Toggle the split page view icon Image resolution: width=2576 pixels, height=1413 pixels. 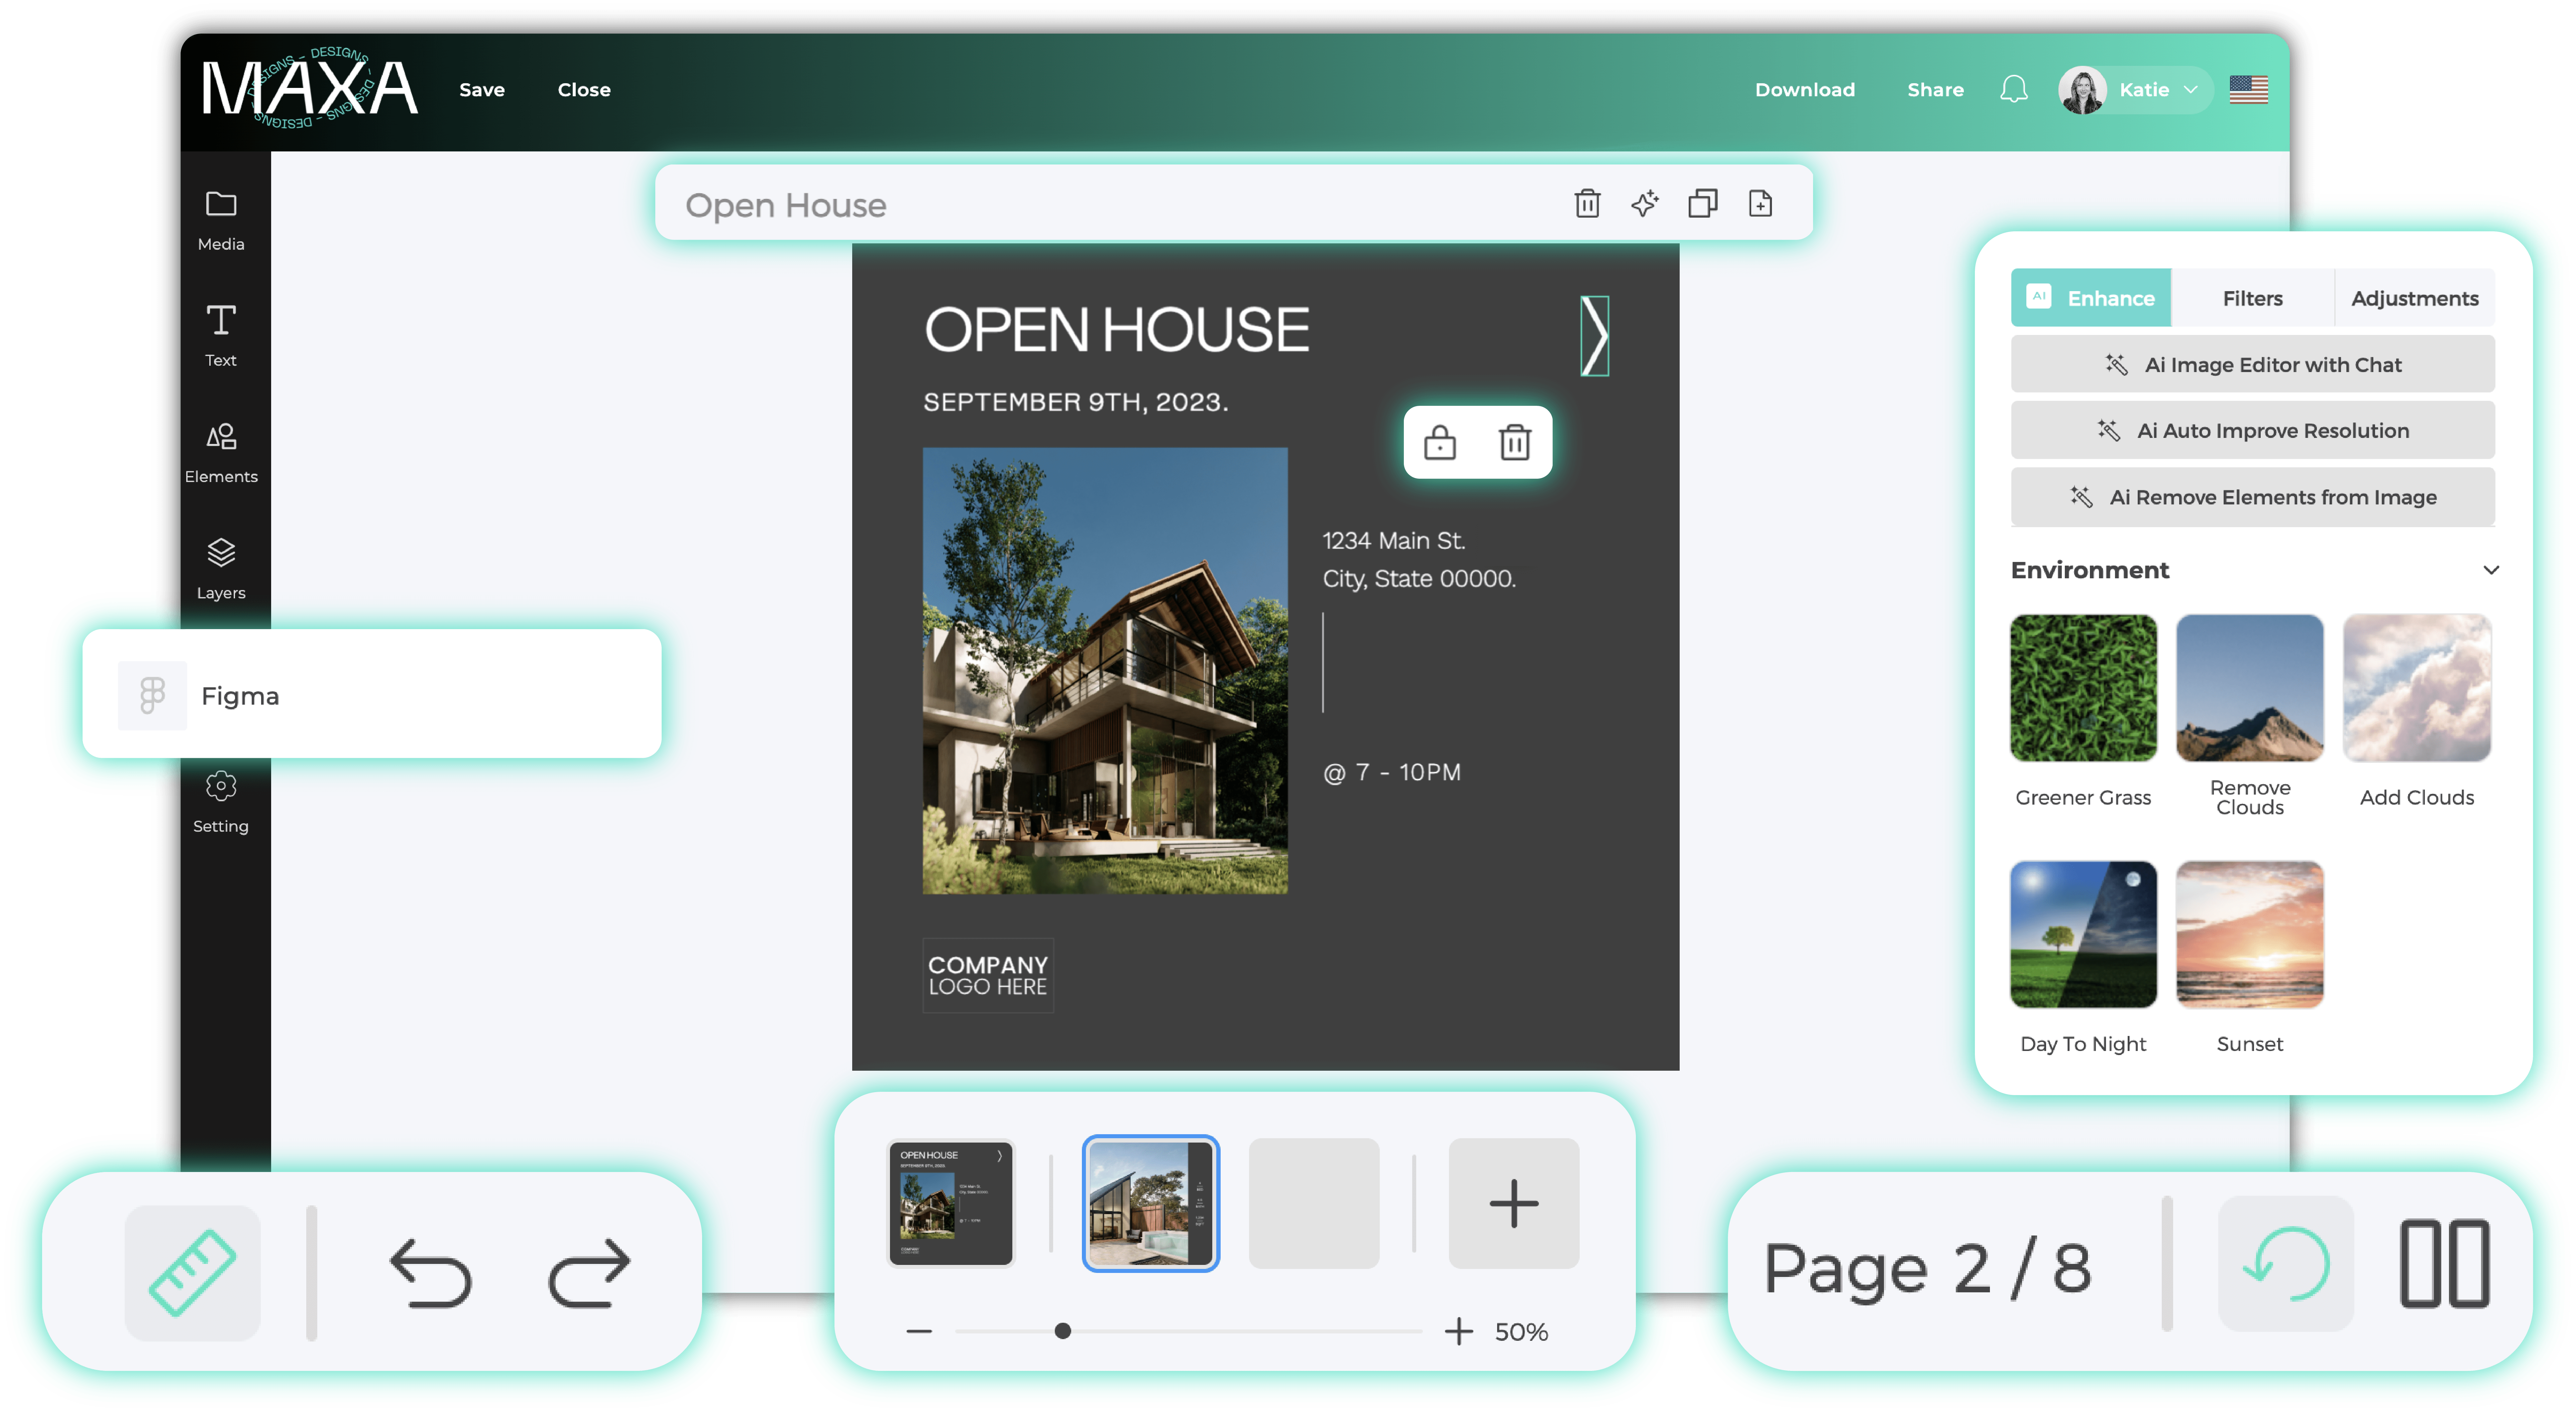2444,1263
